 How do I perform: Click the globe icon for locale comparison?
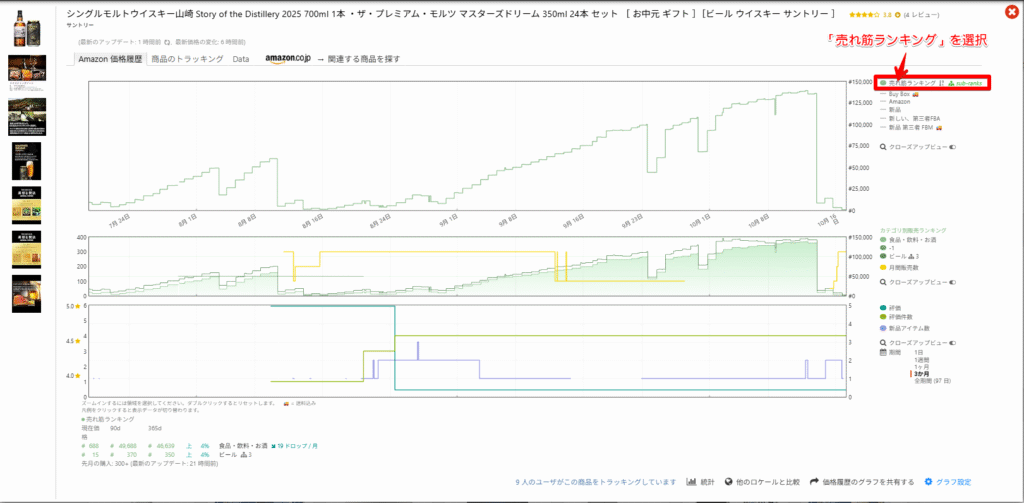click(x=729, y=482)
